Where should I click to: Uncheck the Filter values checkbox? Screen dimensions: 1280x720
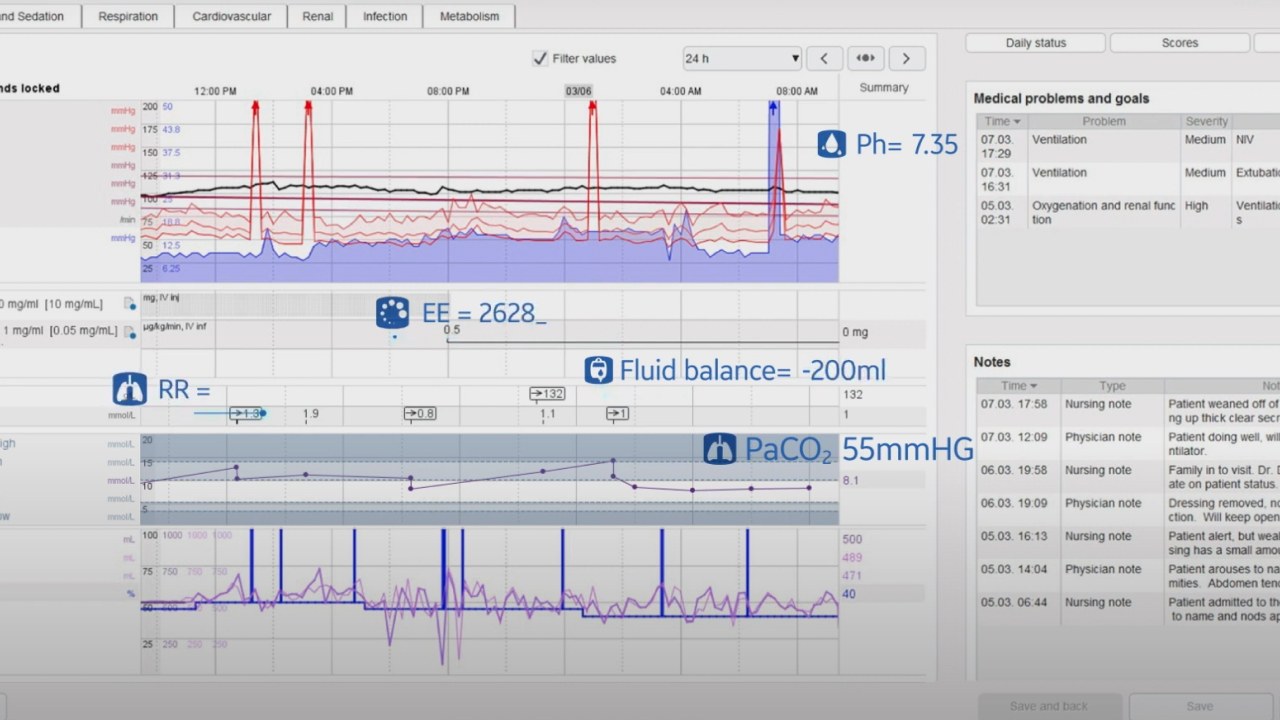[x=540, y=59]
